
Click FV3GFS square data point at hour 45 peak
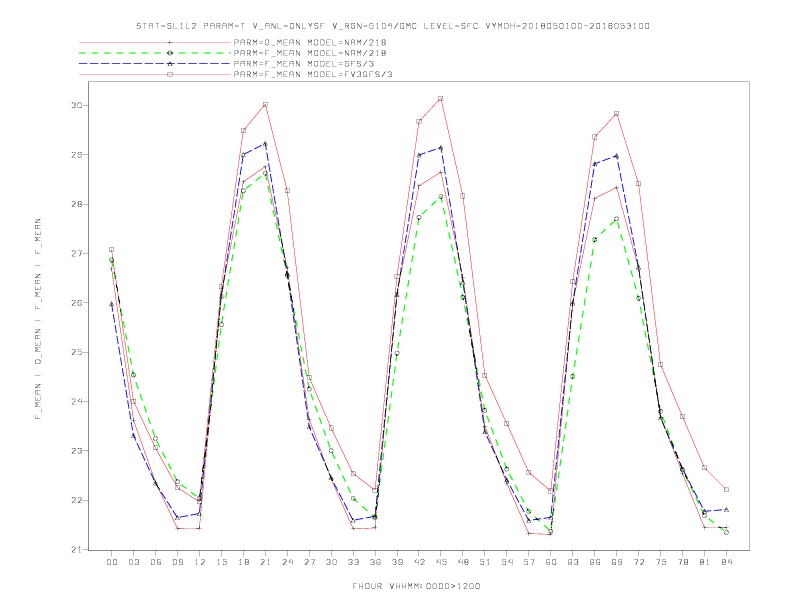point(440,98)
